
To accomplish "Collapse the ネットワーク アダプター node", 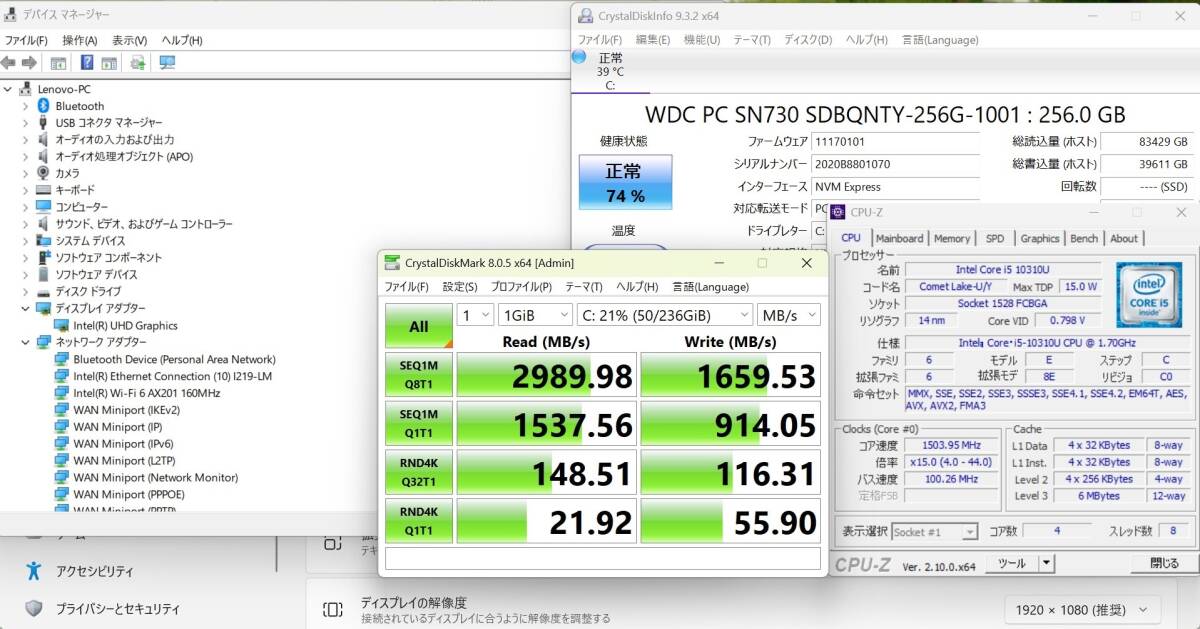I will tap(26, 342).
